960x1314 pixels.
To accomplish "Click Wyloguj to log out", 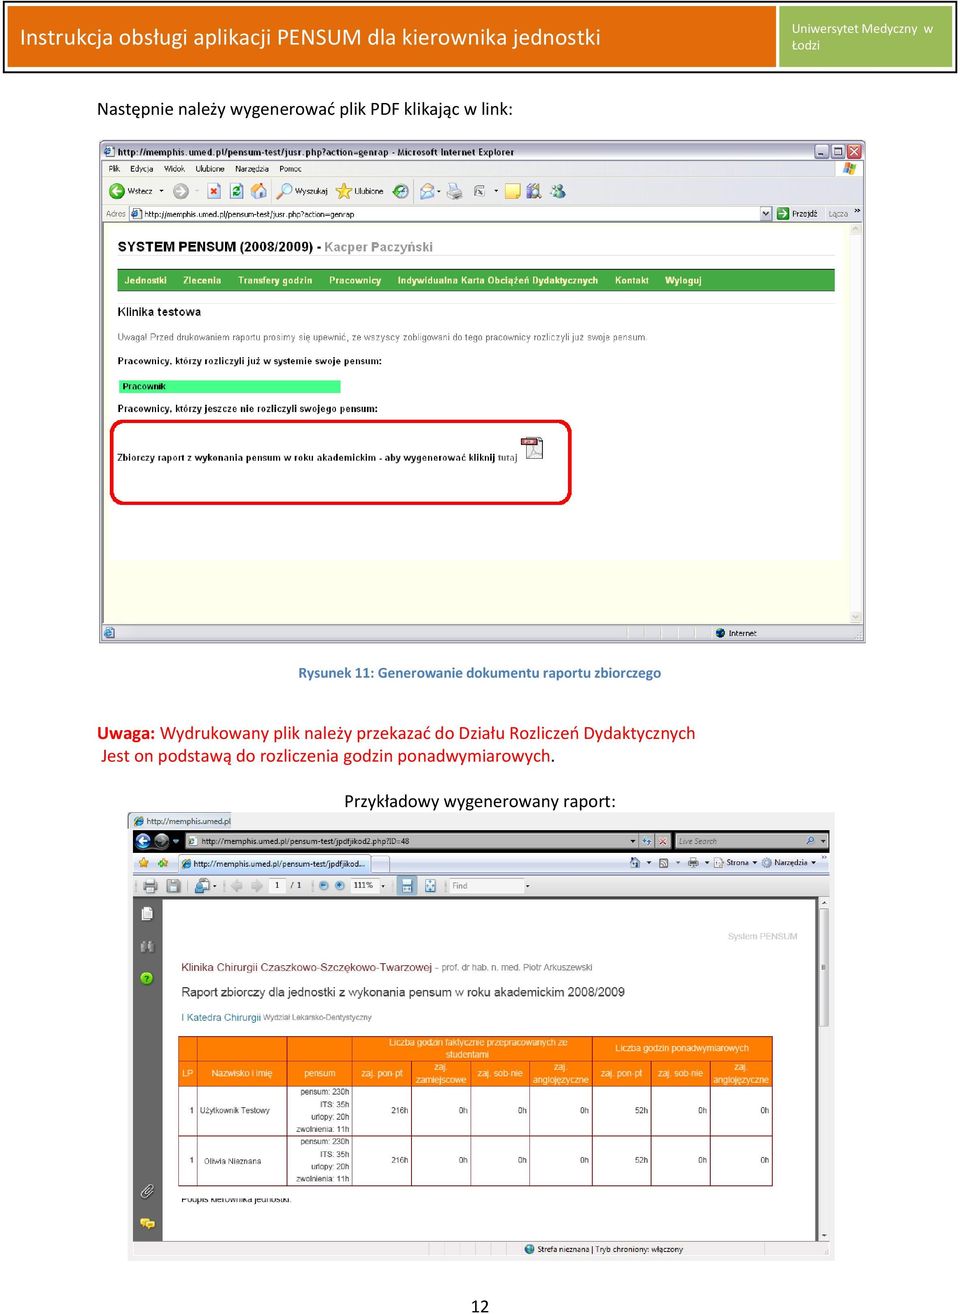I will (x=683, y=281).
